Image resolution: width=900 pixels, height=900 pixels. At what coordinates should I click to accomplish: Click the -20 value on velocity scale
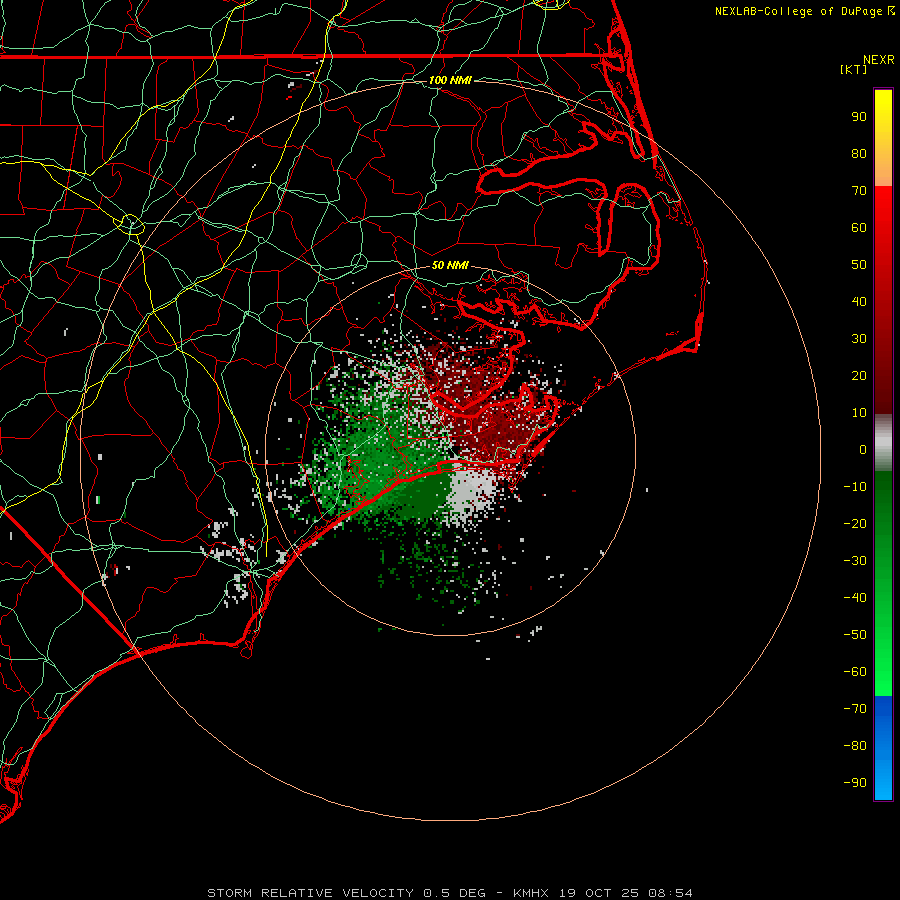pos(855,523)
